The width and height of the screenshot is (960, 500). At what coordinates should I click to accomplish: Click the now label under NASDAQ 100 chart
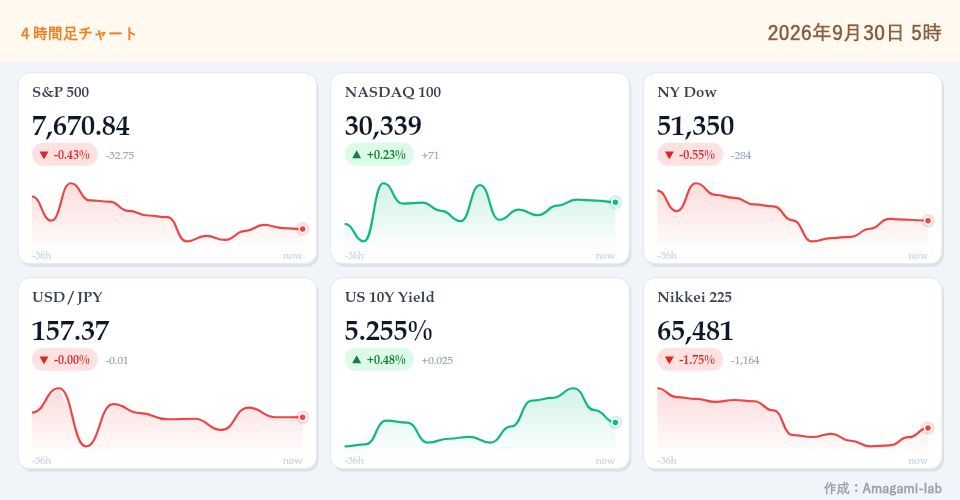(x=605, y=256)
